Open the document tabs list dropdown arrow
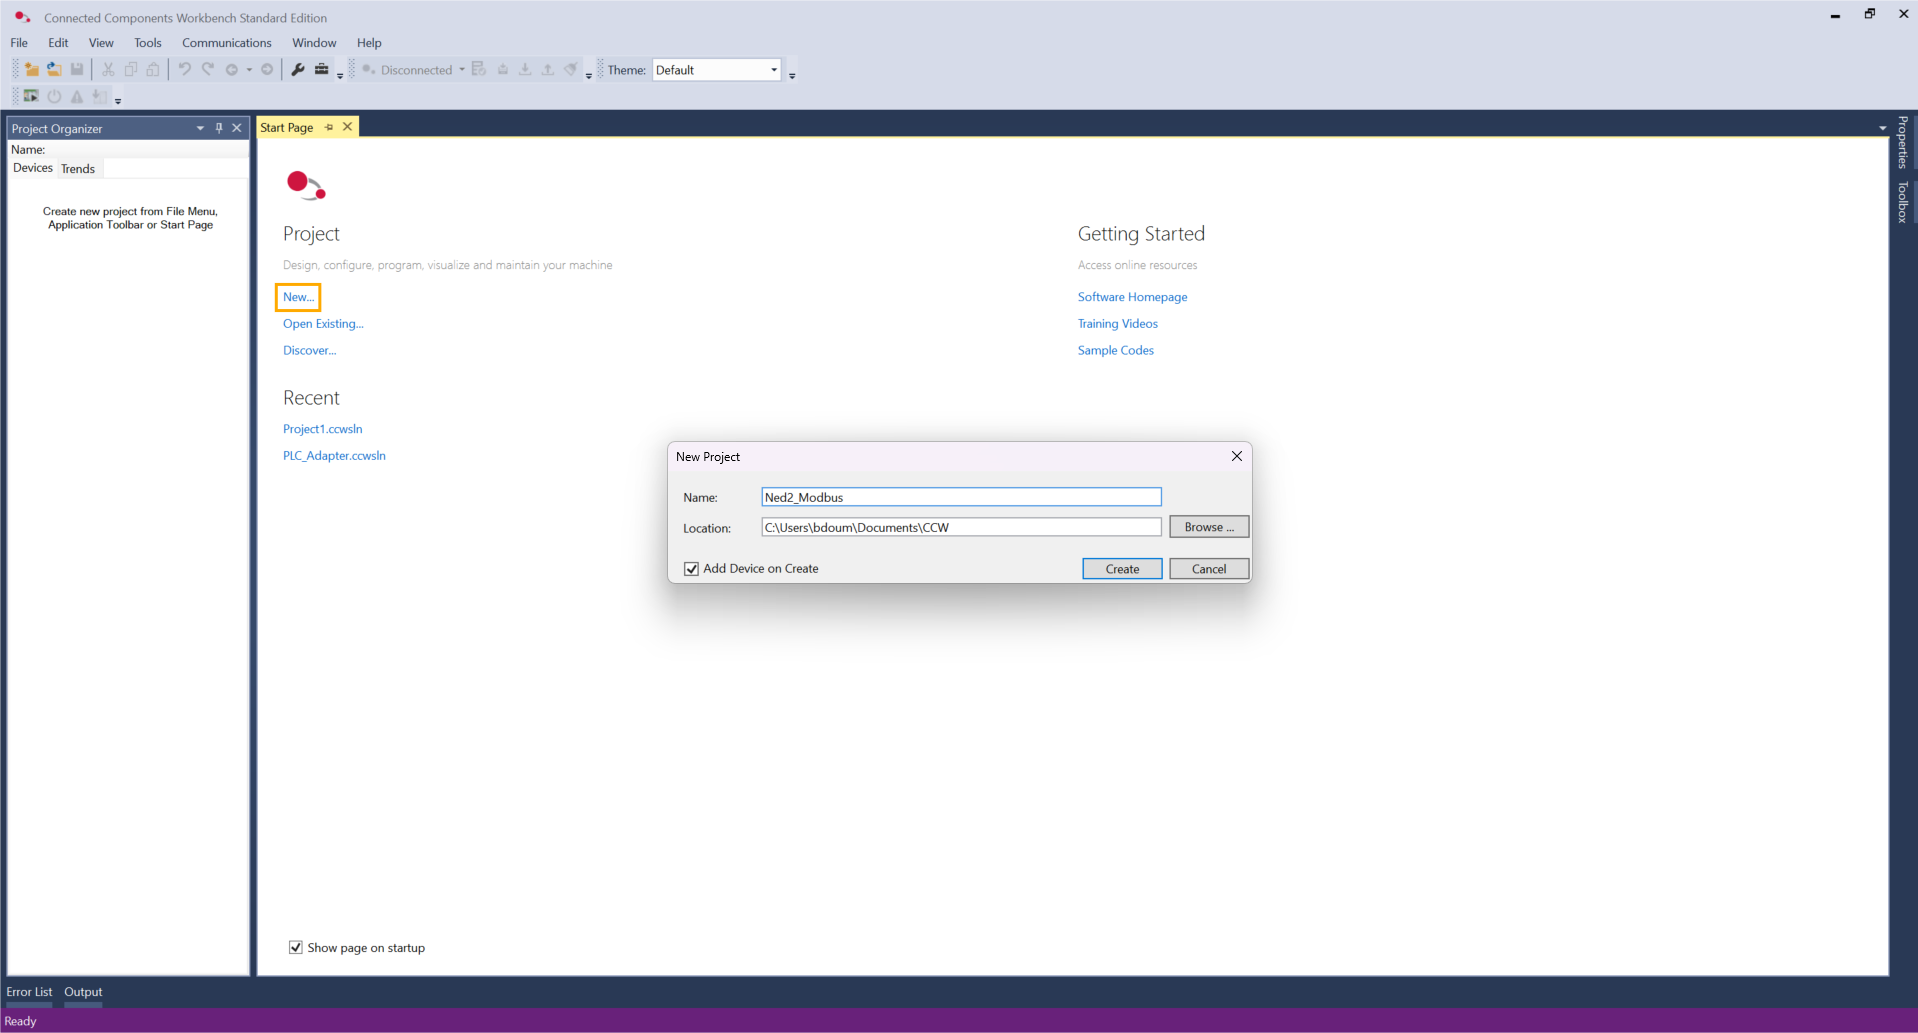Image resolution: width=1918 pixels, height=1033 pixels. [1882, 128]
